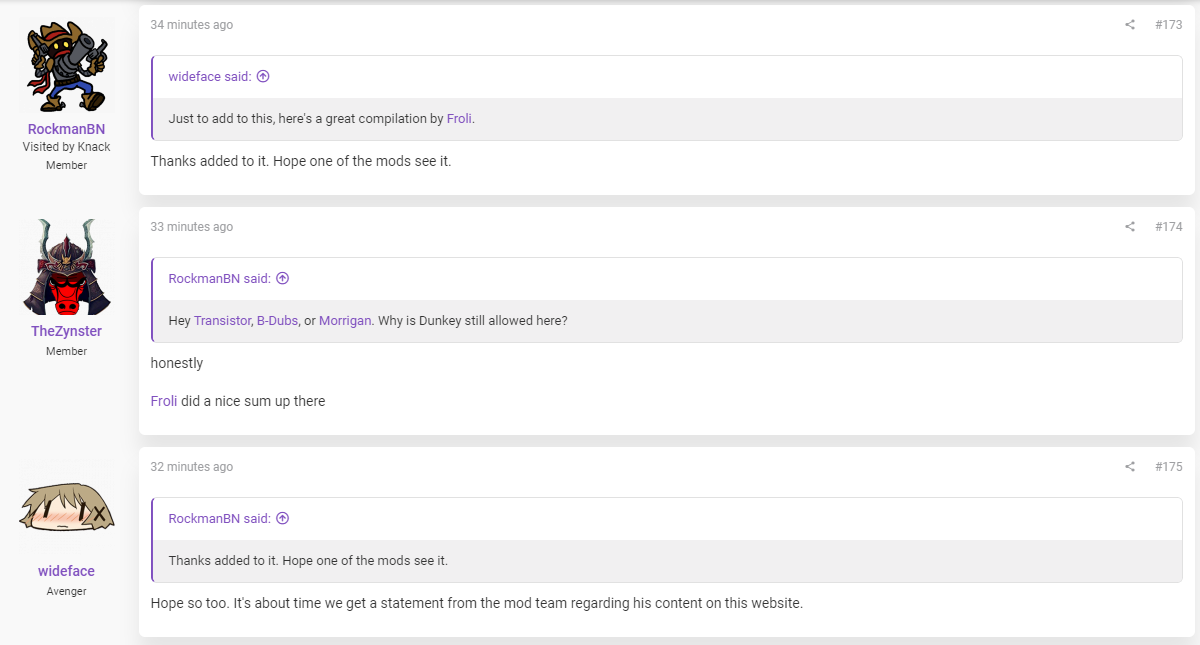Open post permalink #173
Viewport: 1200px width, 645px height.
click(1168, 25)
